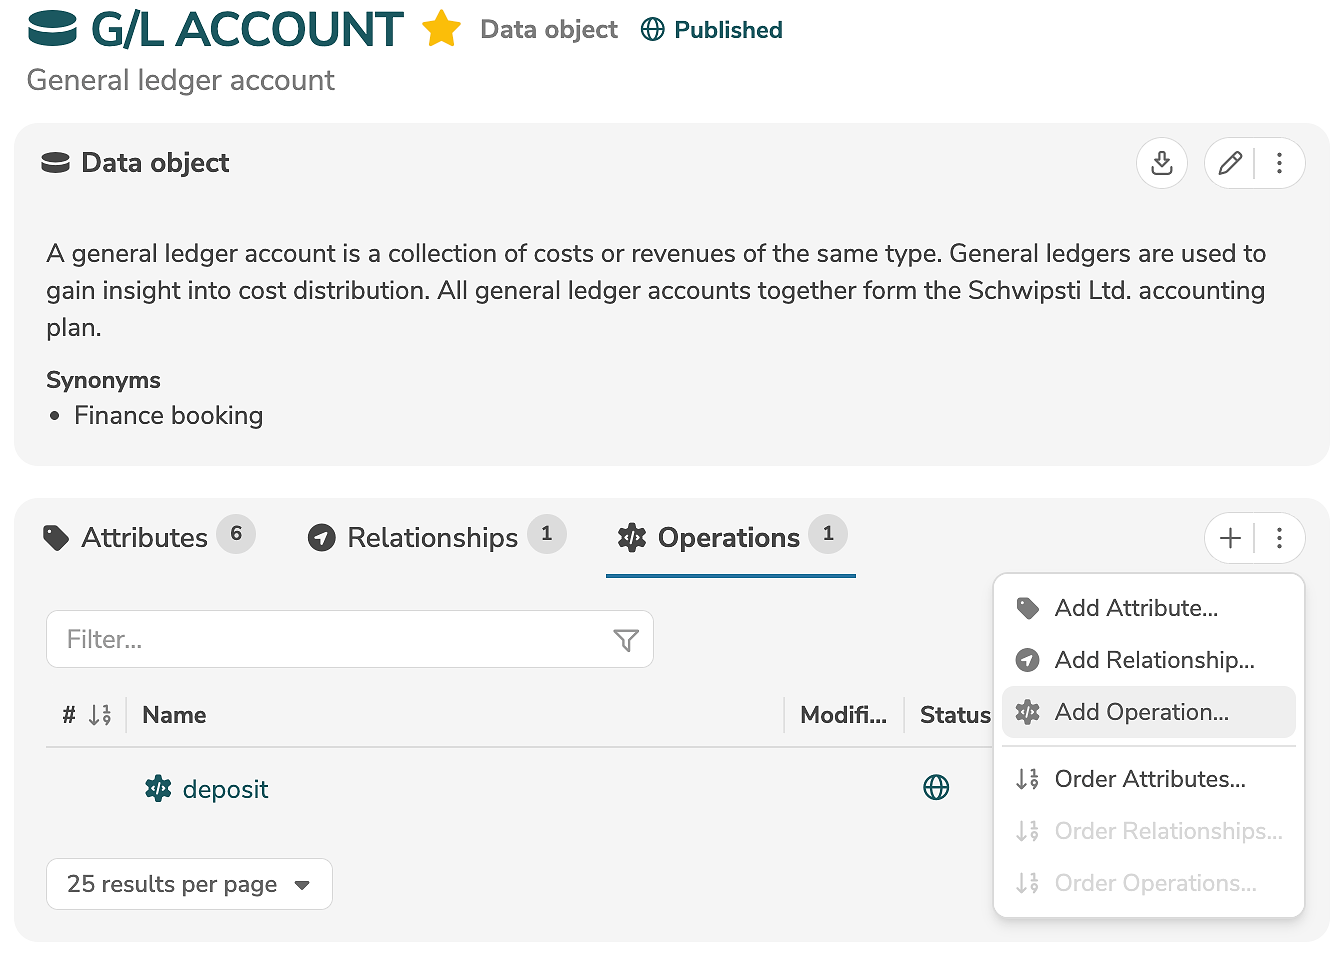Image resolution: width=1342 pixels, height=954 pixels.
Task: Sort by the # order column icon
Action: (99, 715)
